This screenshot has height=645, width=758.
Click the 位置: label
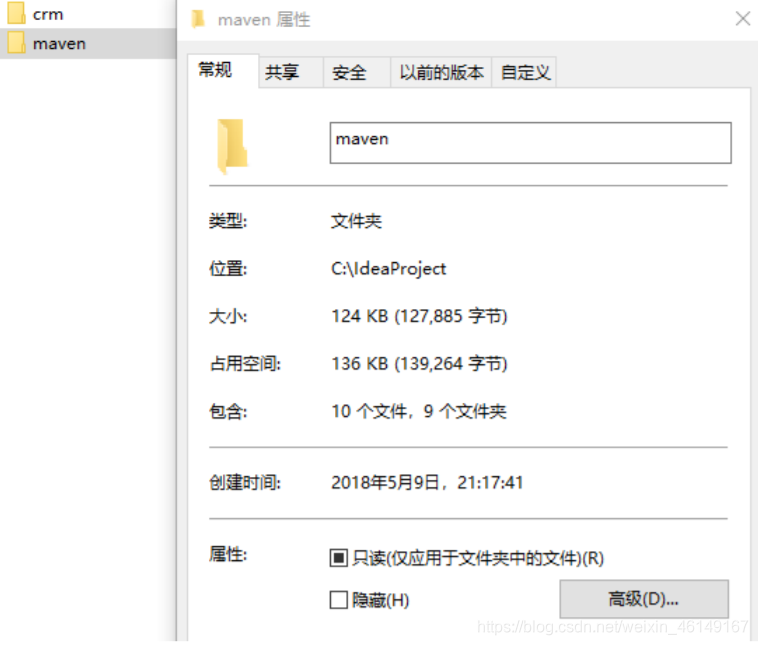[228, 268]
